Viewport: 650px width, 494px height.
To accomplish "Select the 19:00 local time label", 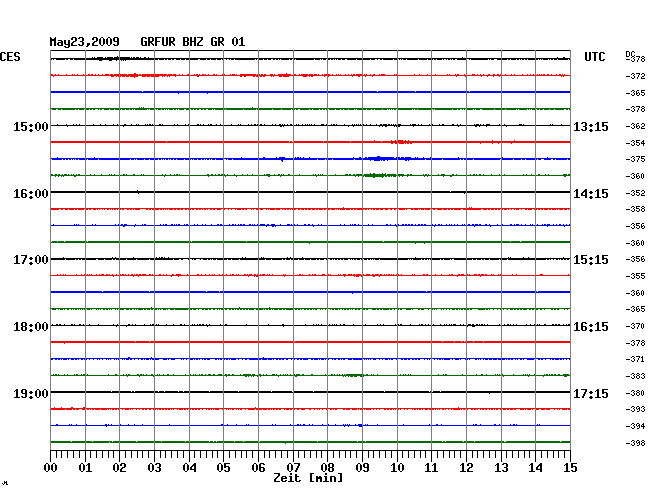I will tap(31, 394).
